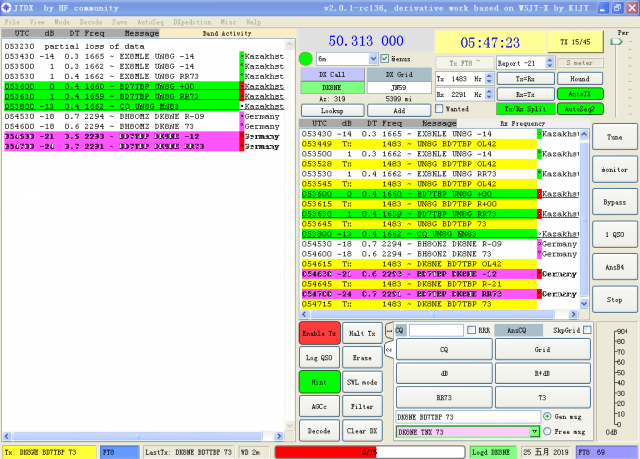Click the Rx=Tx button
Image resolution: width=640 pixels, height=459 pixels.
pos(525,94)
